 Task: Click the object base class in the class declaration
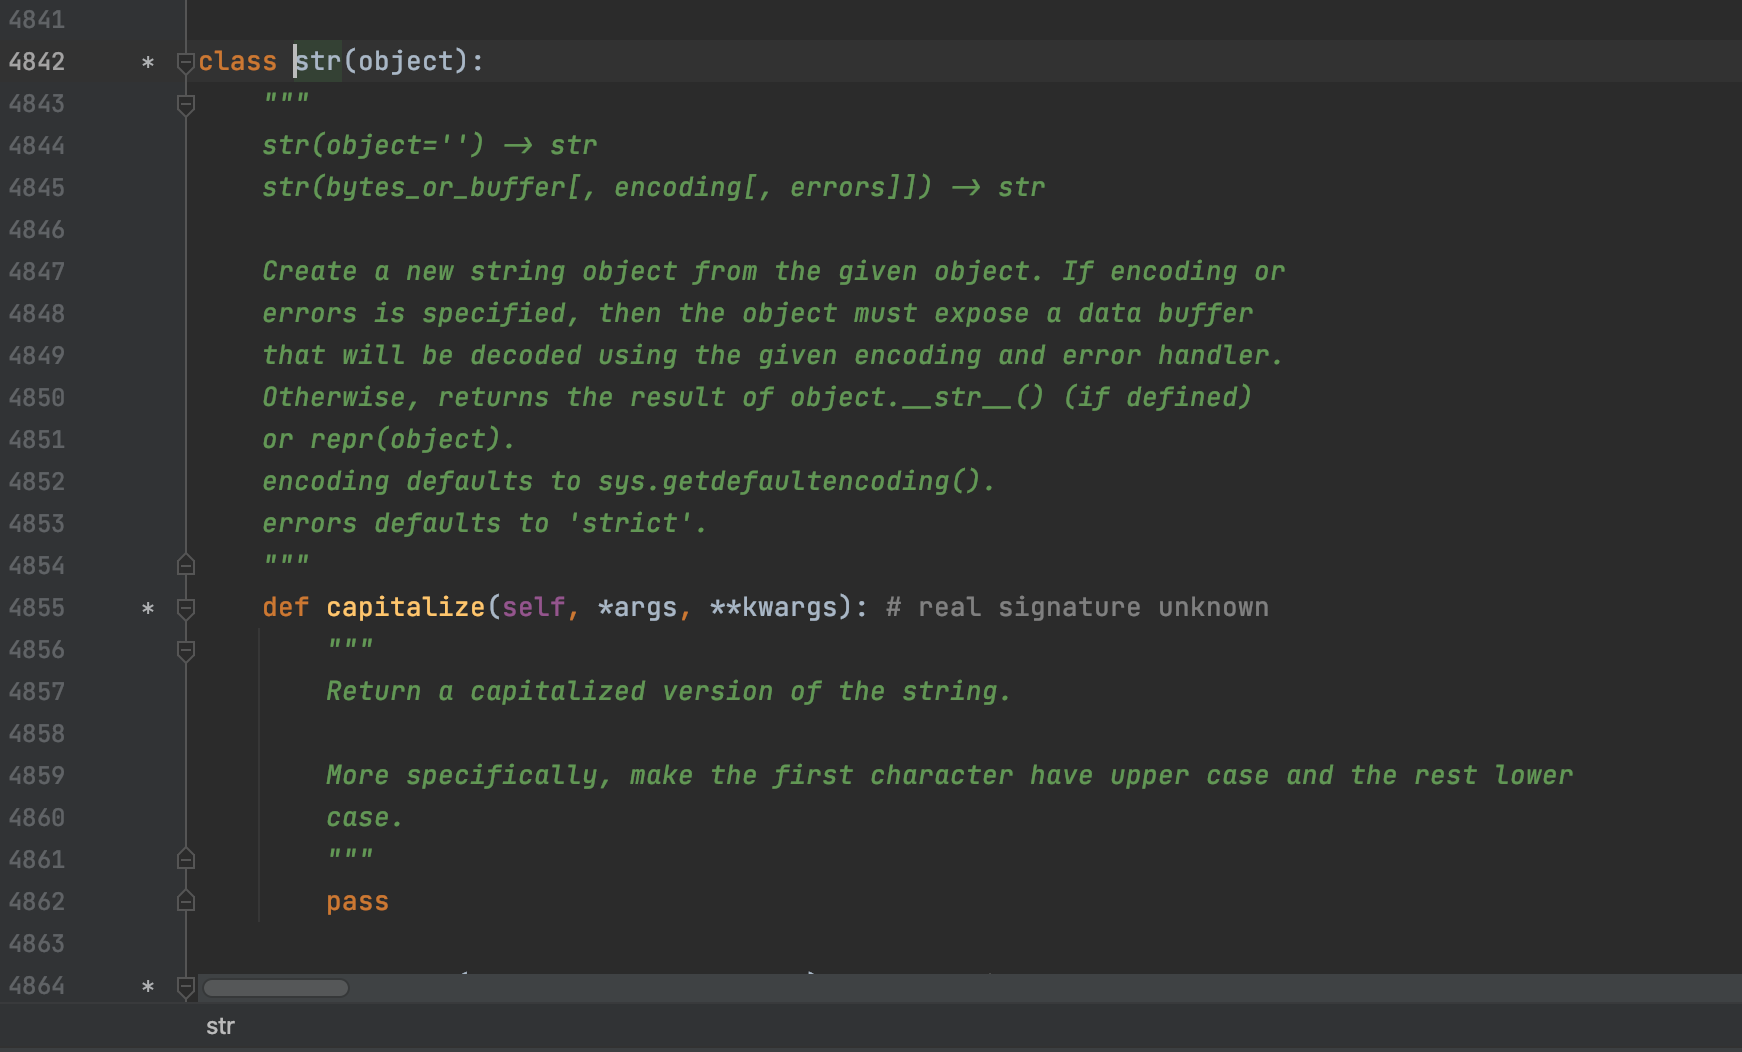pyautogui.click(x=406, y=61)
